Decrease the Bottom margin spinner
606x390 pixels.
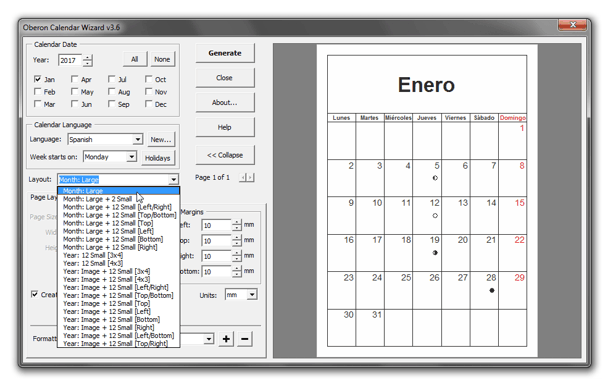[237, 274]
